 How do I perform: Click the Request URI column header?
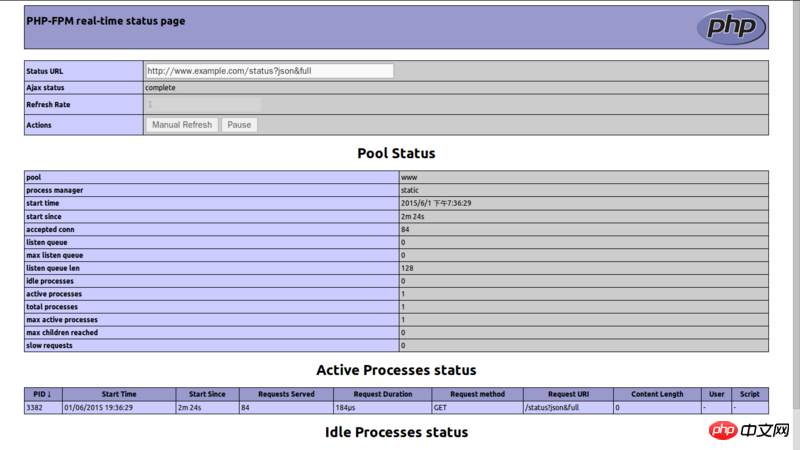567,394
